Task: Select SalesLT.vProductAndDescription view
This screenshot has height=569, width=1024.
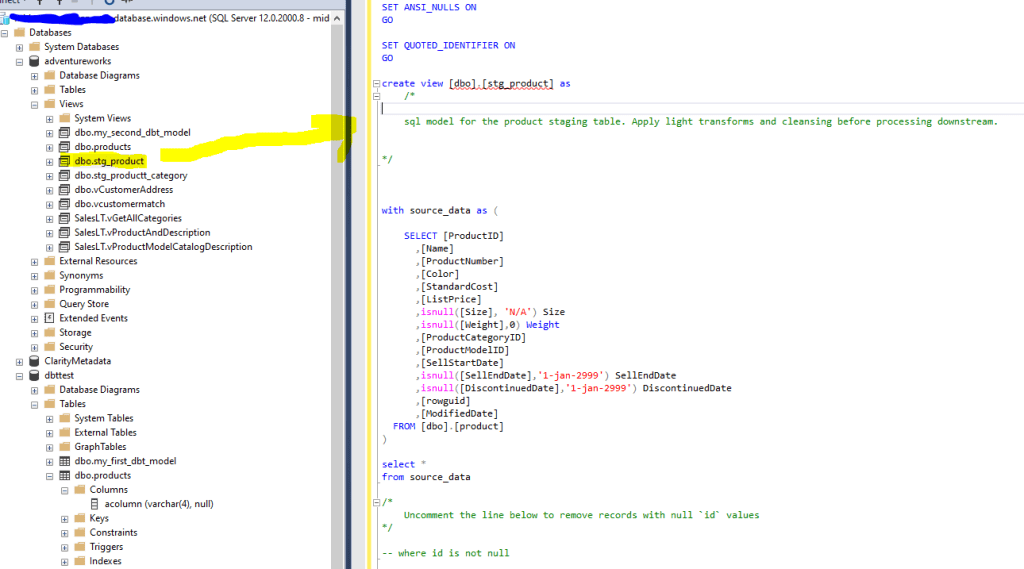Action: tap(142, 233)
